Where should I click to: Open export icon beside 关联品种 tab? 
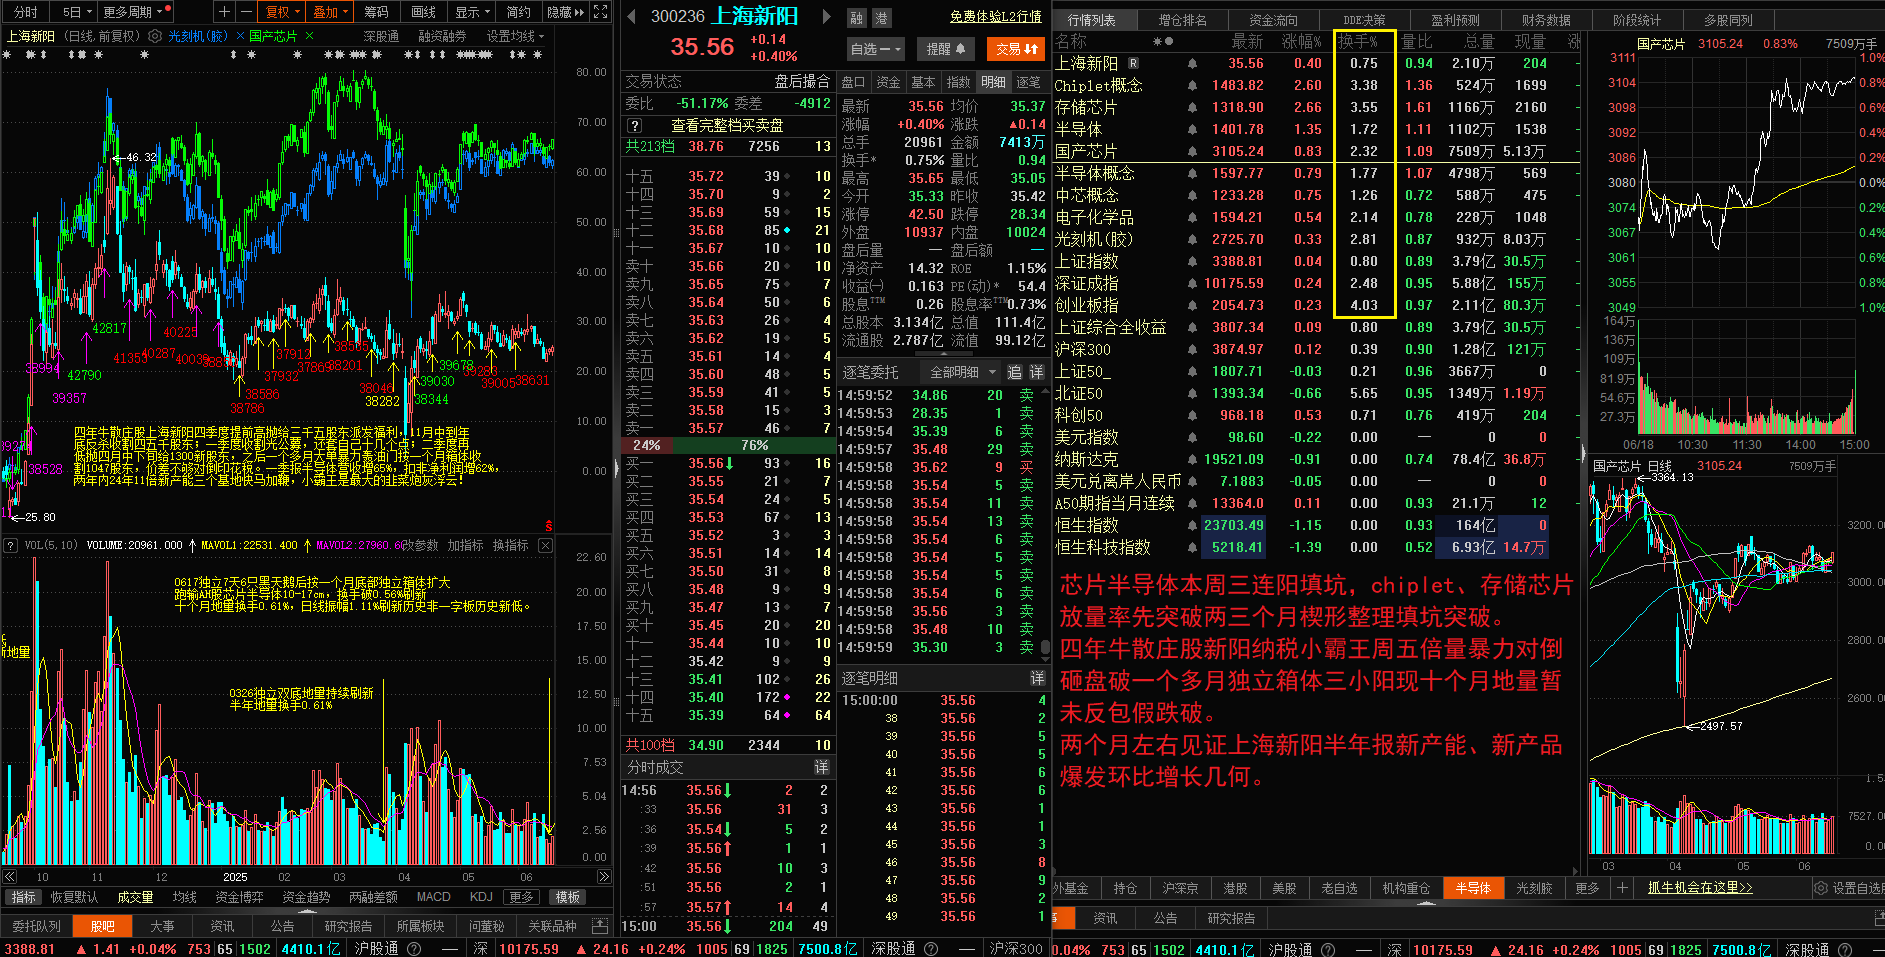pos(600,926)
